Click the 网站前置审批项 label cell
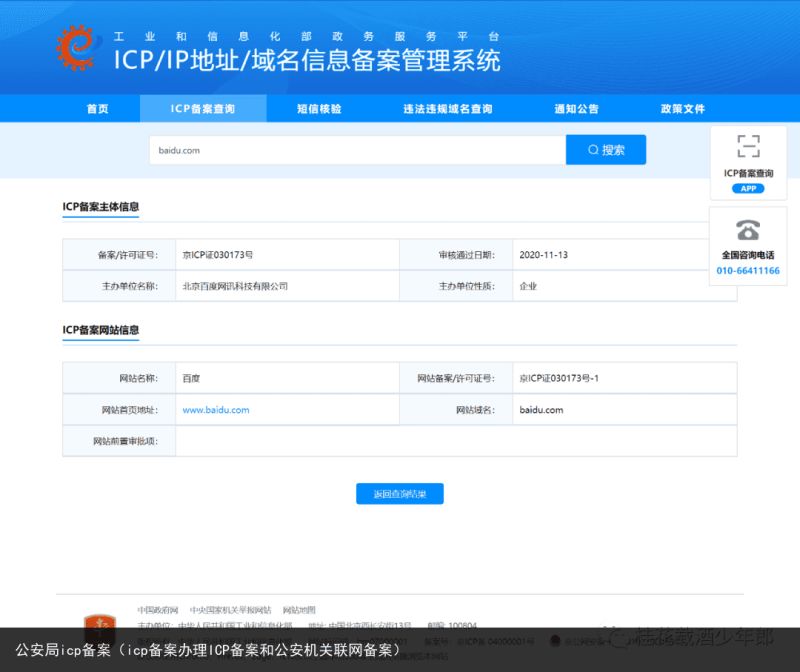Screen dimensions: 800x672 point(119,441)
